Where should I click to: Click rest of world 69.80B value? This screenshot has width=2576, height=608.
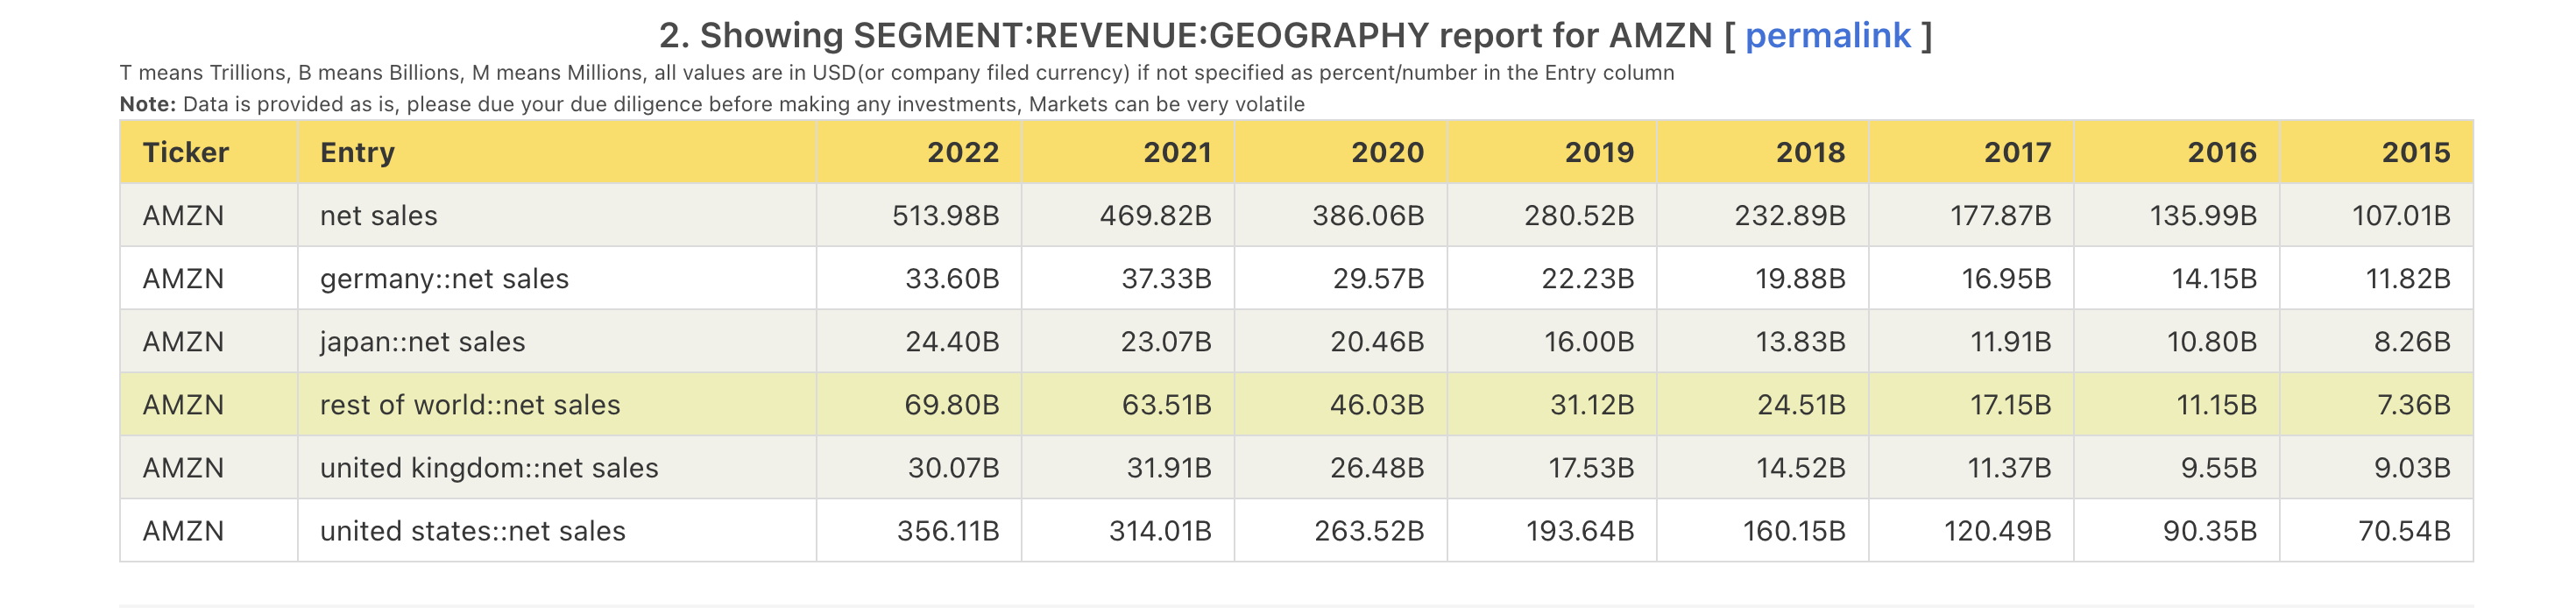click(952, 404)
